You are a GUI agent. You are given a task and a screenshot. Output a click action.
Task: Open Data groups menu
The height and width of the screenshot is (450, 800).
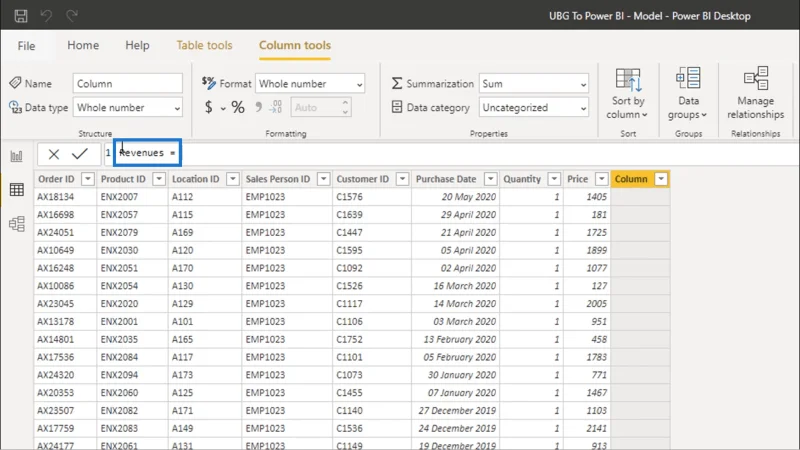(688, 94)
